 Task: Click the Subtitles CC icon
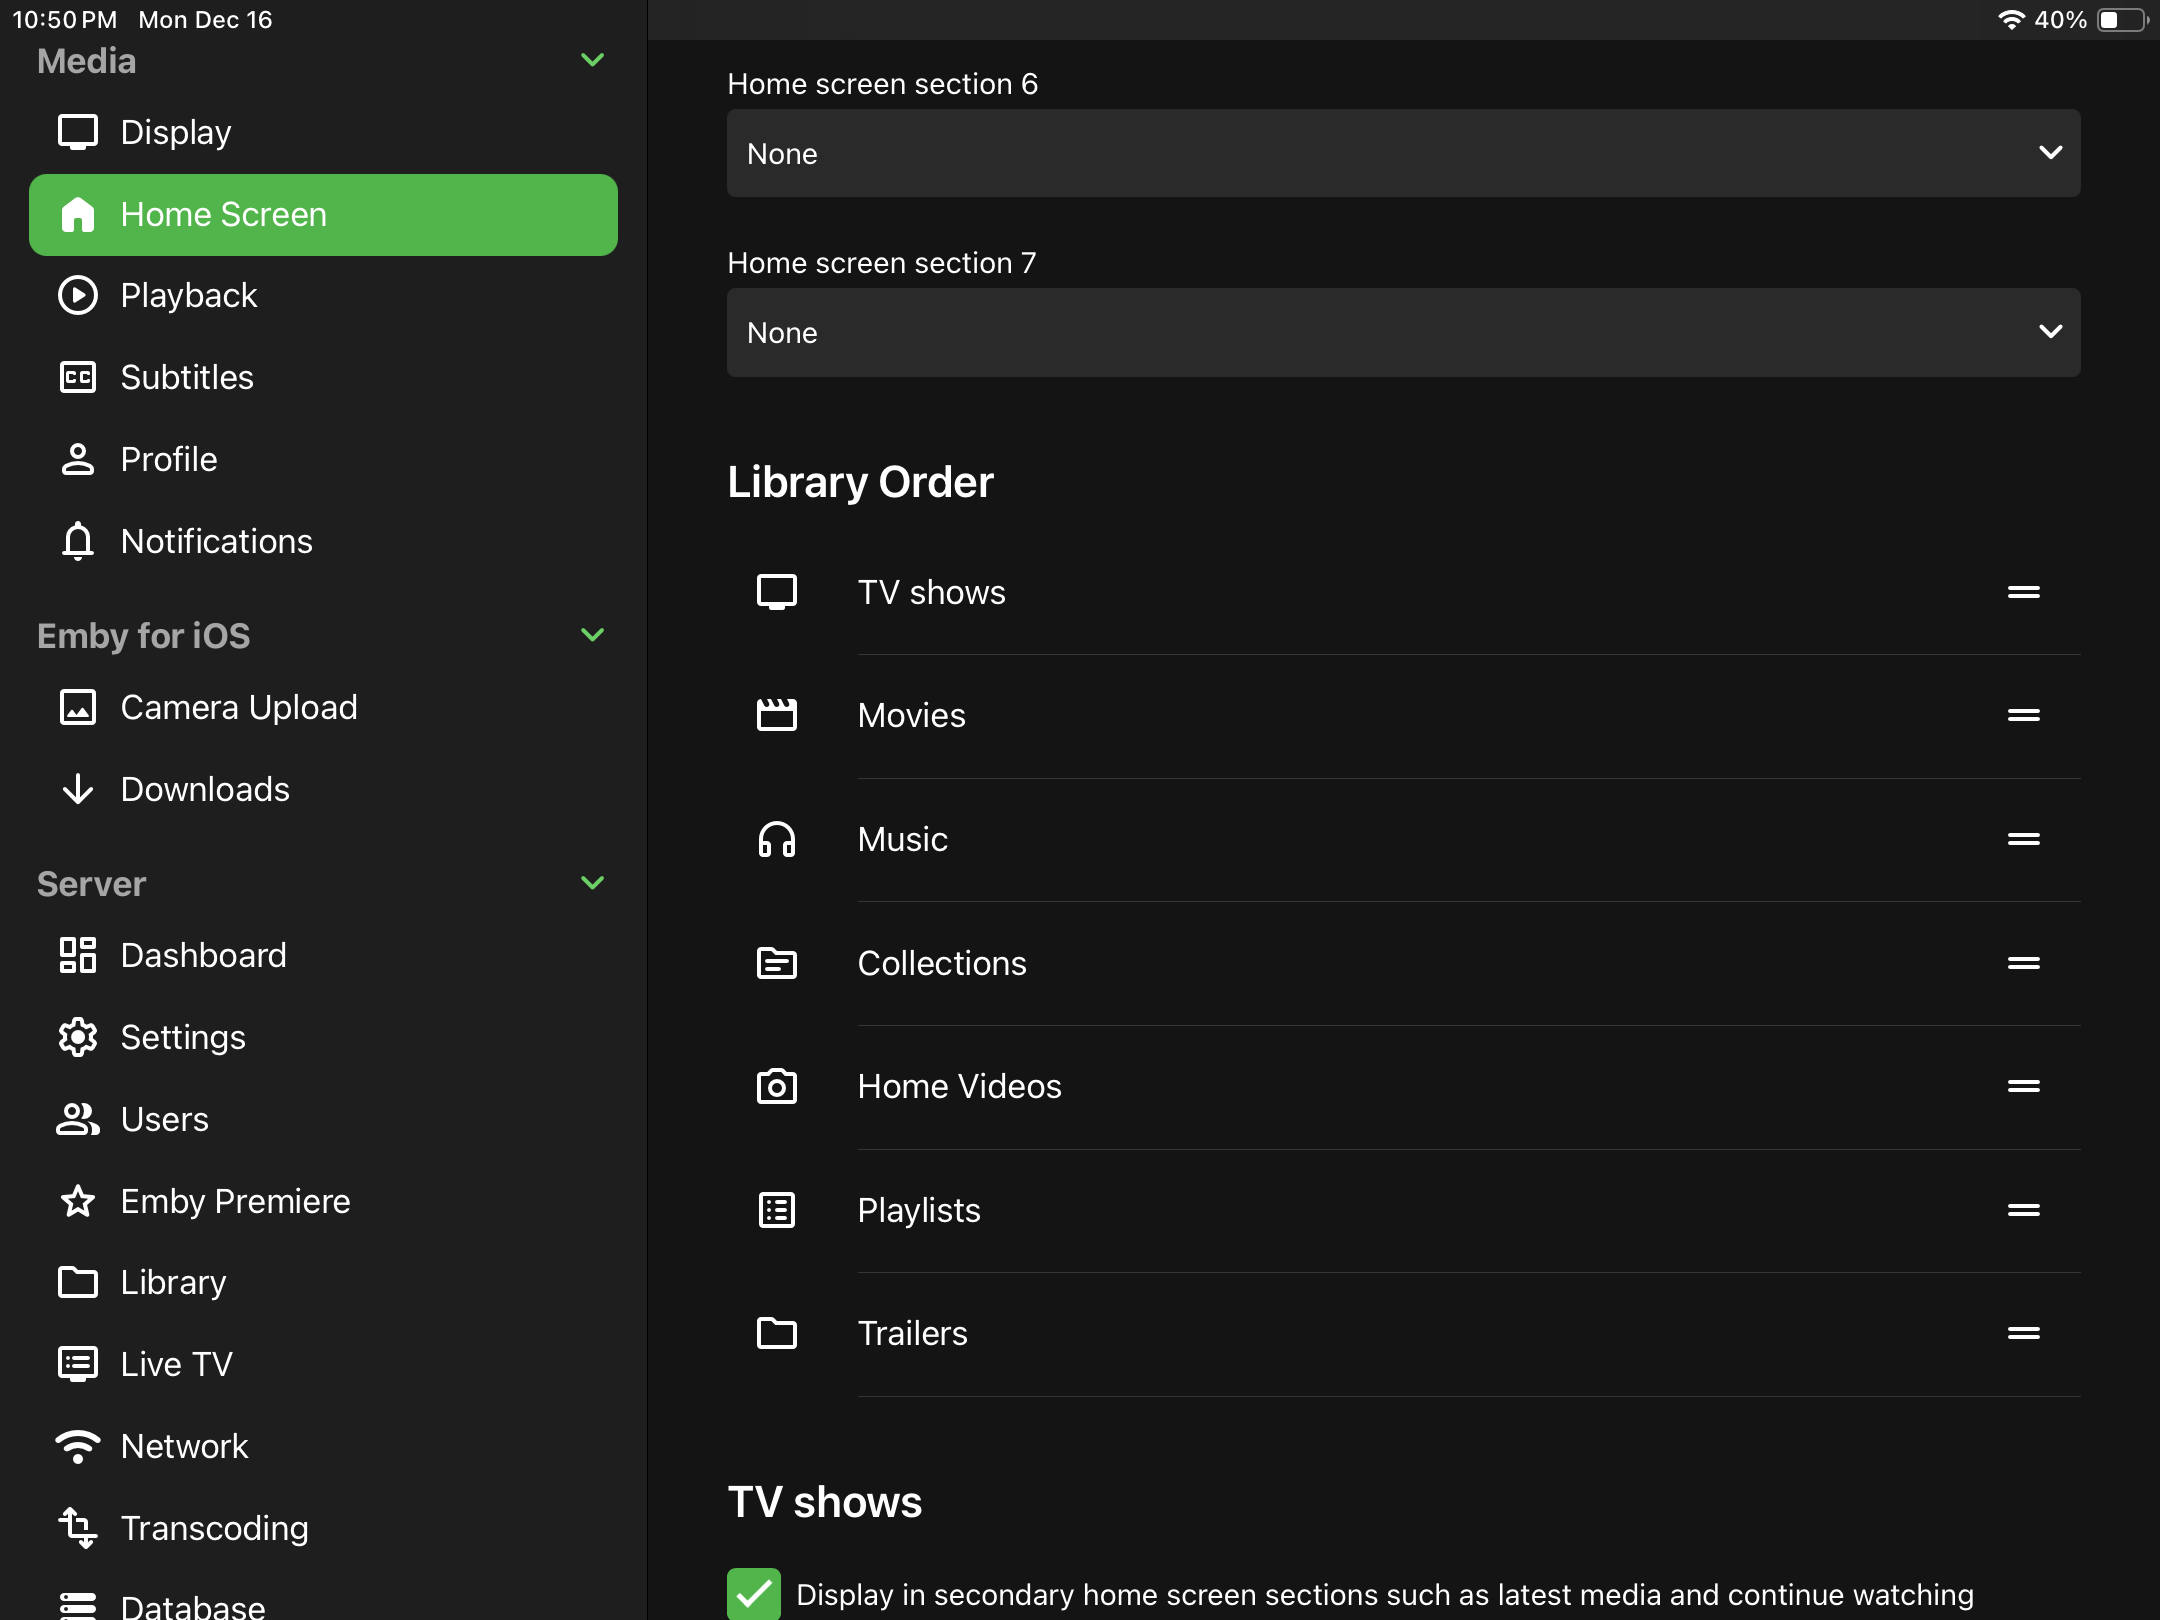[78, 378]
